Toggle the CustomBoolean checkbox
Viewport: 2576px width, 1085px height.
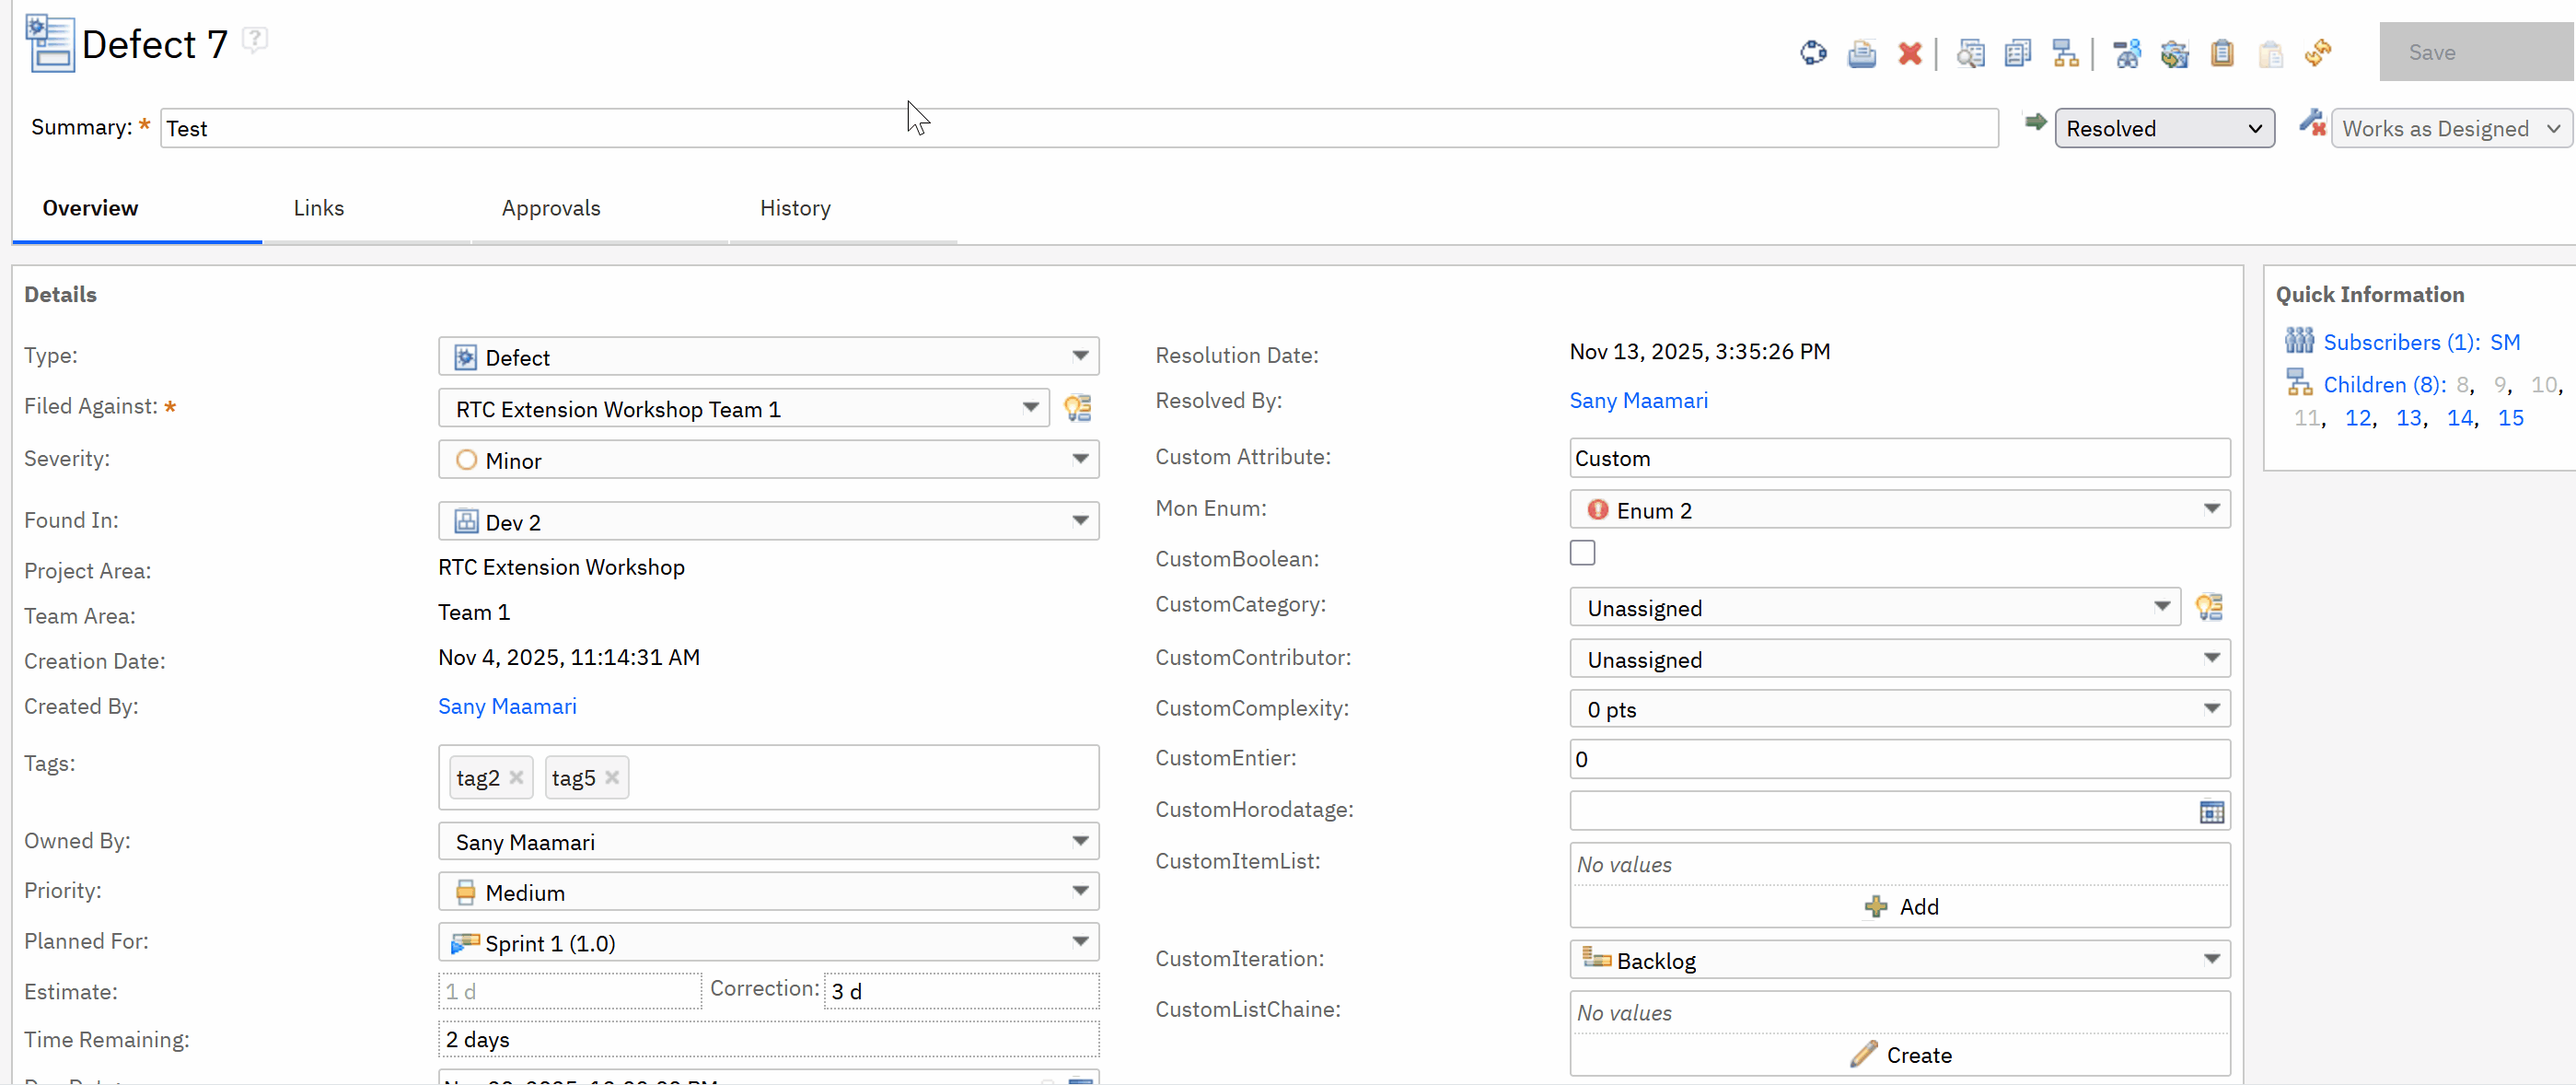click(x=1582, y=553)
